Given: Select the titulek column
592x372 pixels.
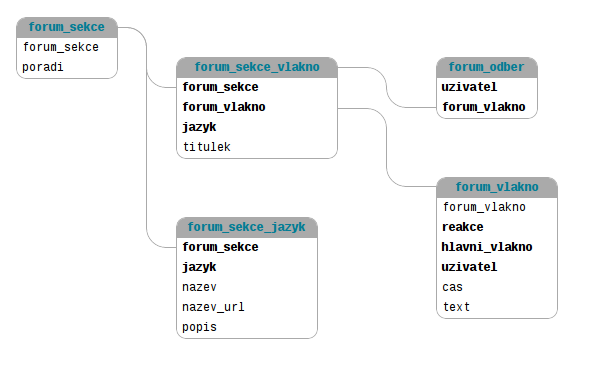Looking at the screenshot, I should click(207, 147).
